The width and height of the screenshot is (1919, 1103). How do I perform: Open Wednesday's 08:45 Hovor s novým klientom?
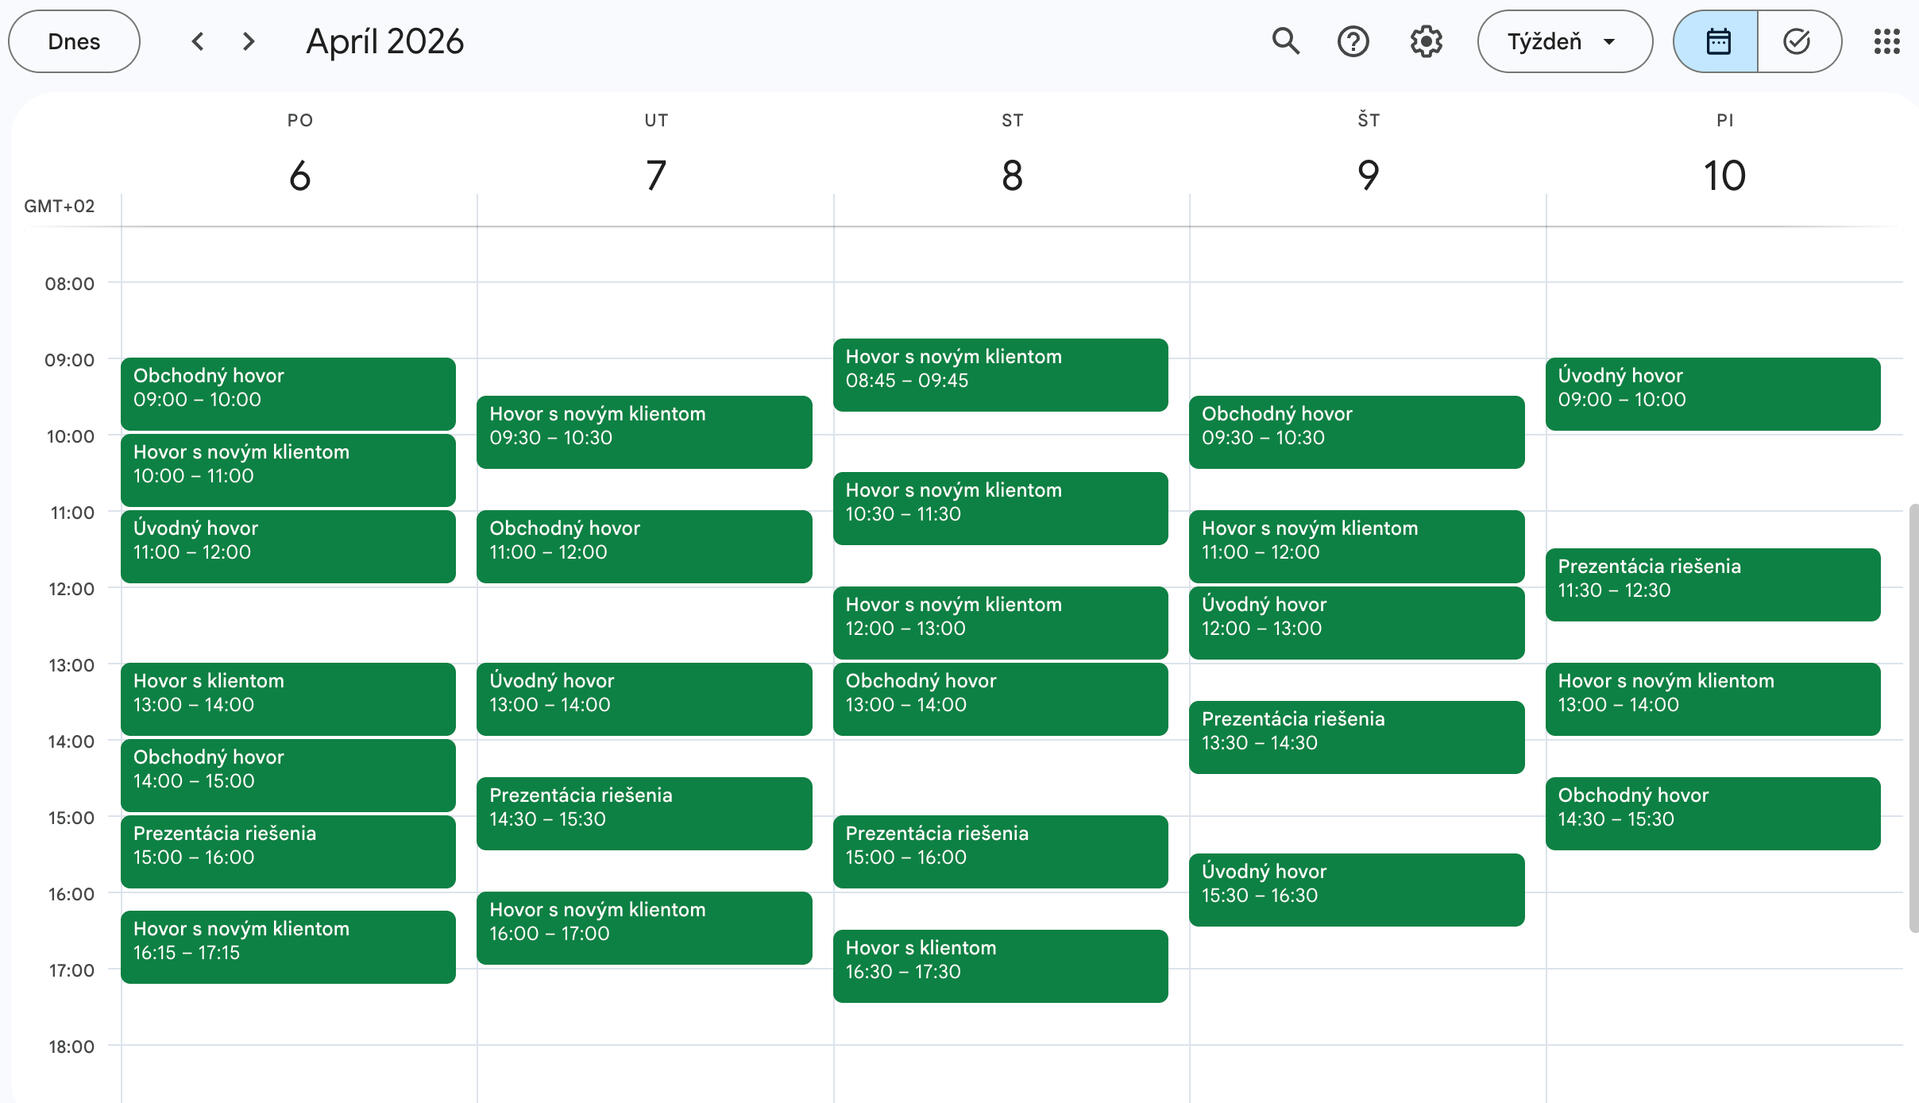tap(1000, 374)
